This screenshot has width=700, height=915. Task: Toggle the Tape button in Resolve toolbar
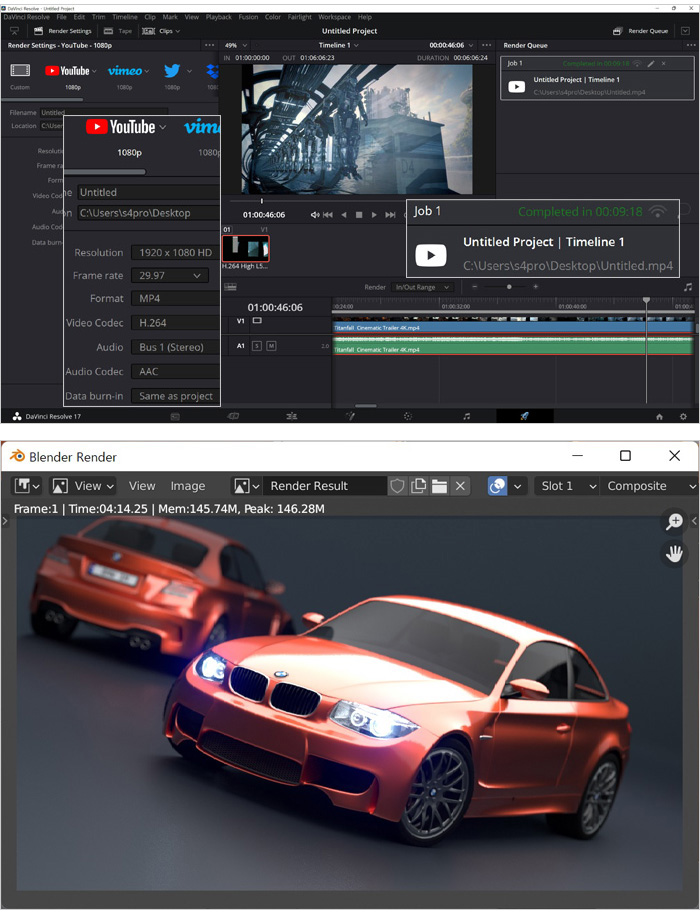[117, 31]
